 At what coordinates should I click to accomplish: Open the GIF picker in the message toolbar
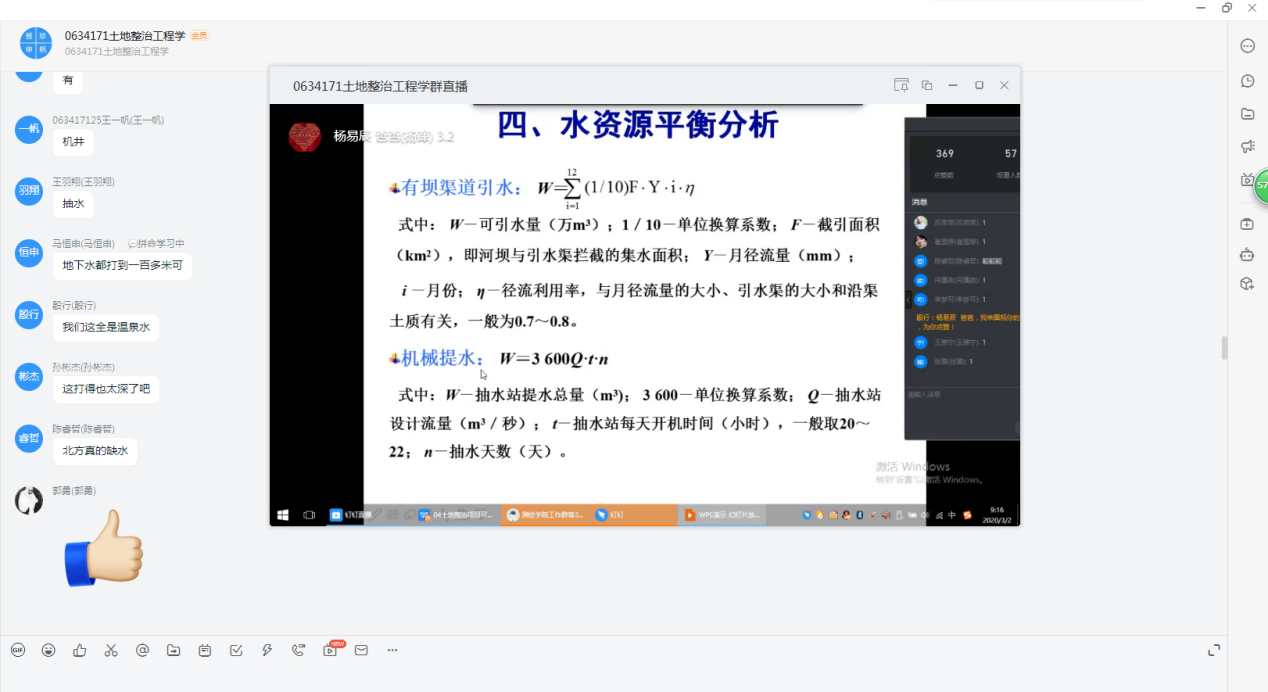[18, 650]
